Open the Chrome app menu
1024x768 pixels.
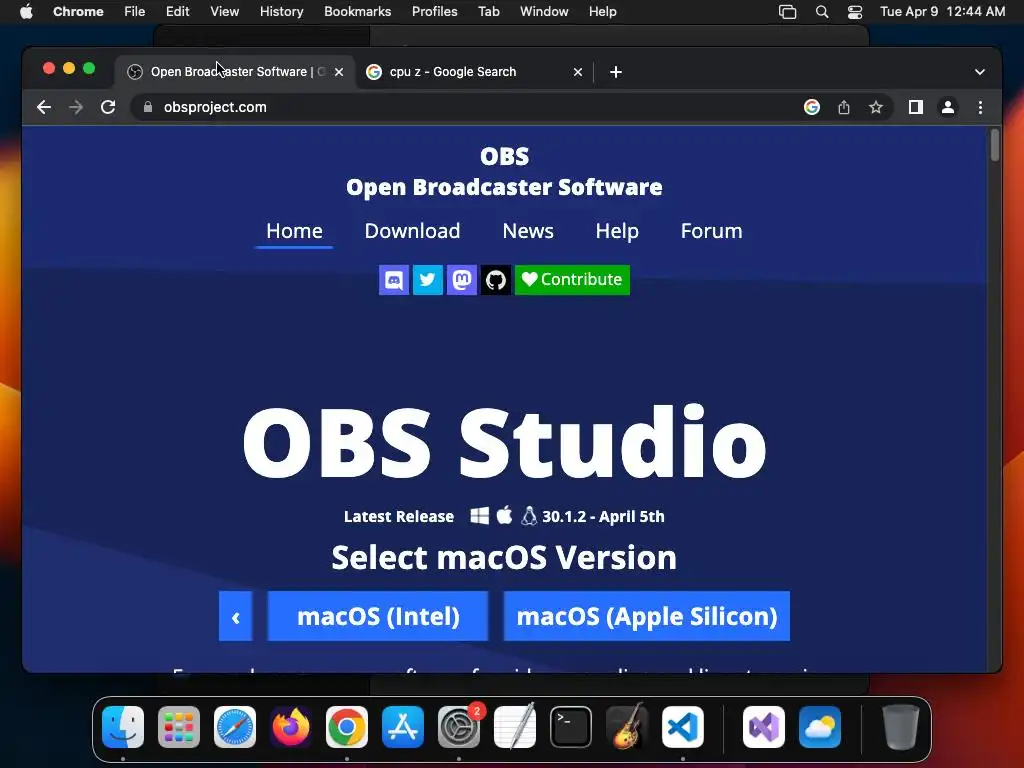(x=78, y=12)
